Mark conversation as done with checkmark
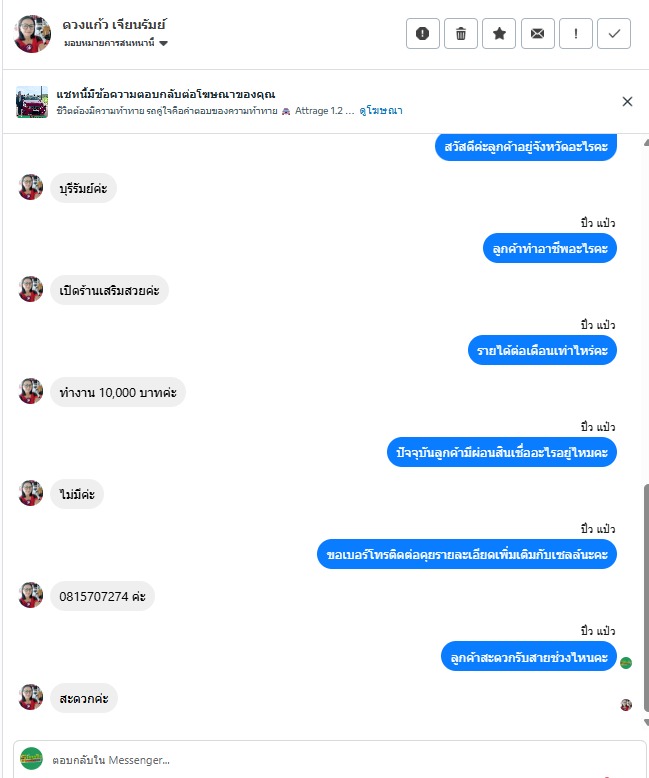 pos(614,34)
